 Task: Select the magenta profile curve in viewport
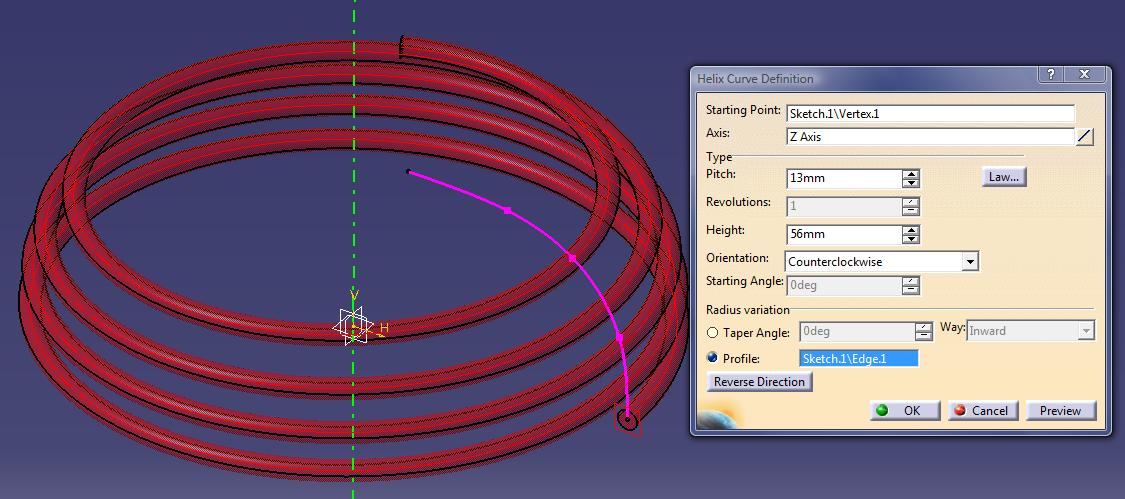point(572,256)
